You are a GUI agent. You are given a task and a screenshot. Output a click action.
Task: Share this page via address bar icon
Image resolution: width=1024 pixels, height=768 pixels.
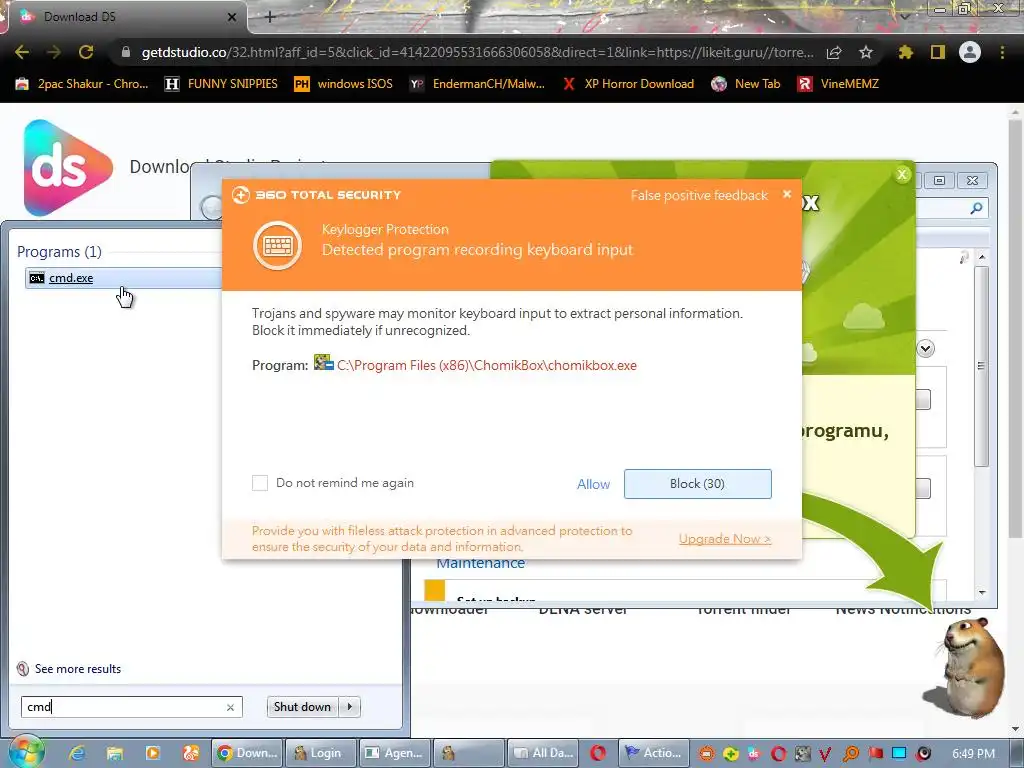point(834,52)
